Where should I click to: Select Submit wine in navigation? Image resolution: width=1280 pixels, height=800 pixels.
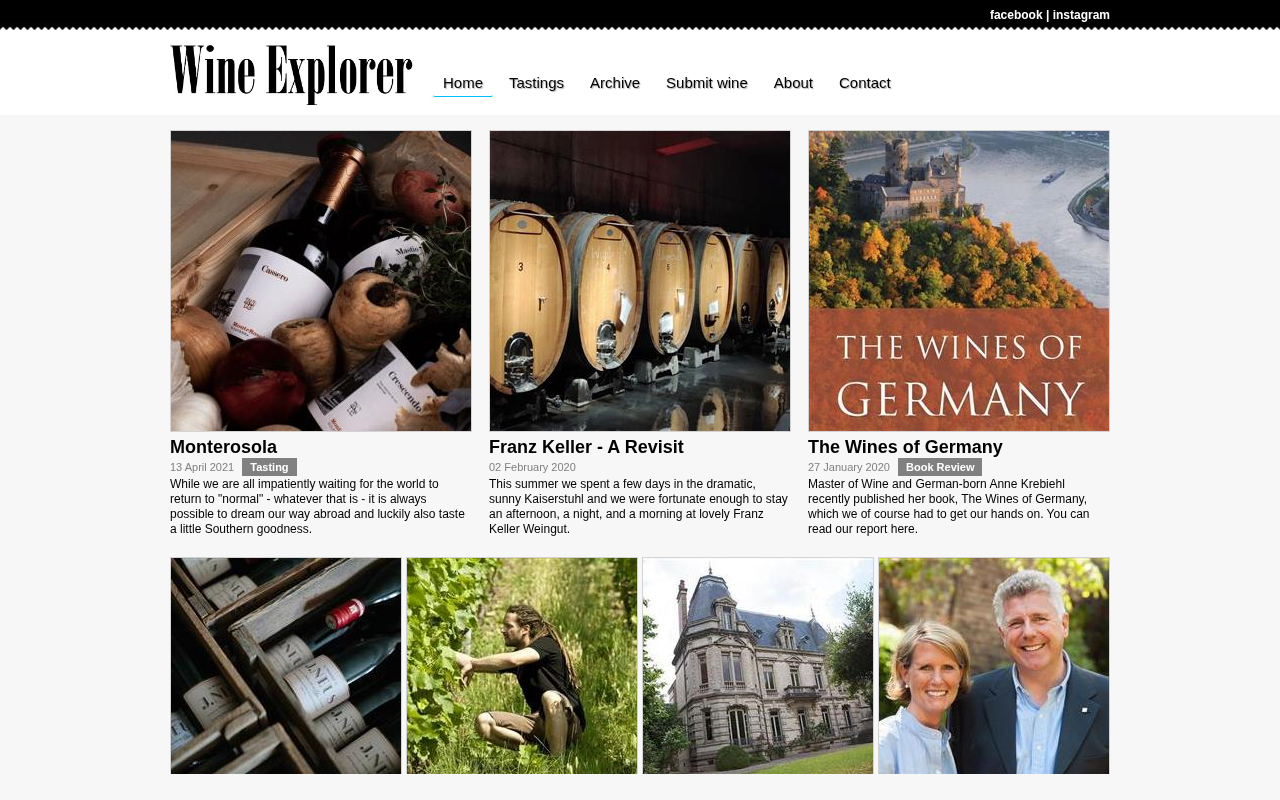click(x=707, y=83)
